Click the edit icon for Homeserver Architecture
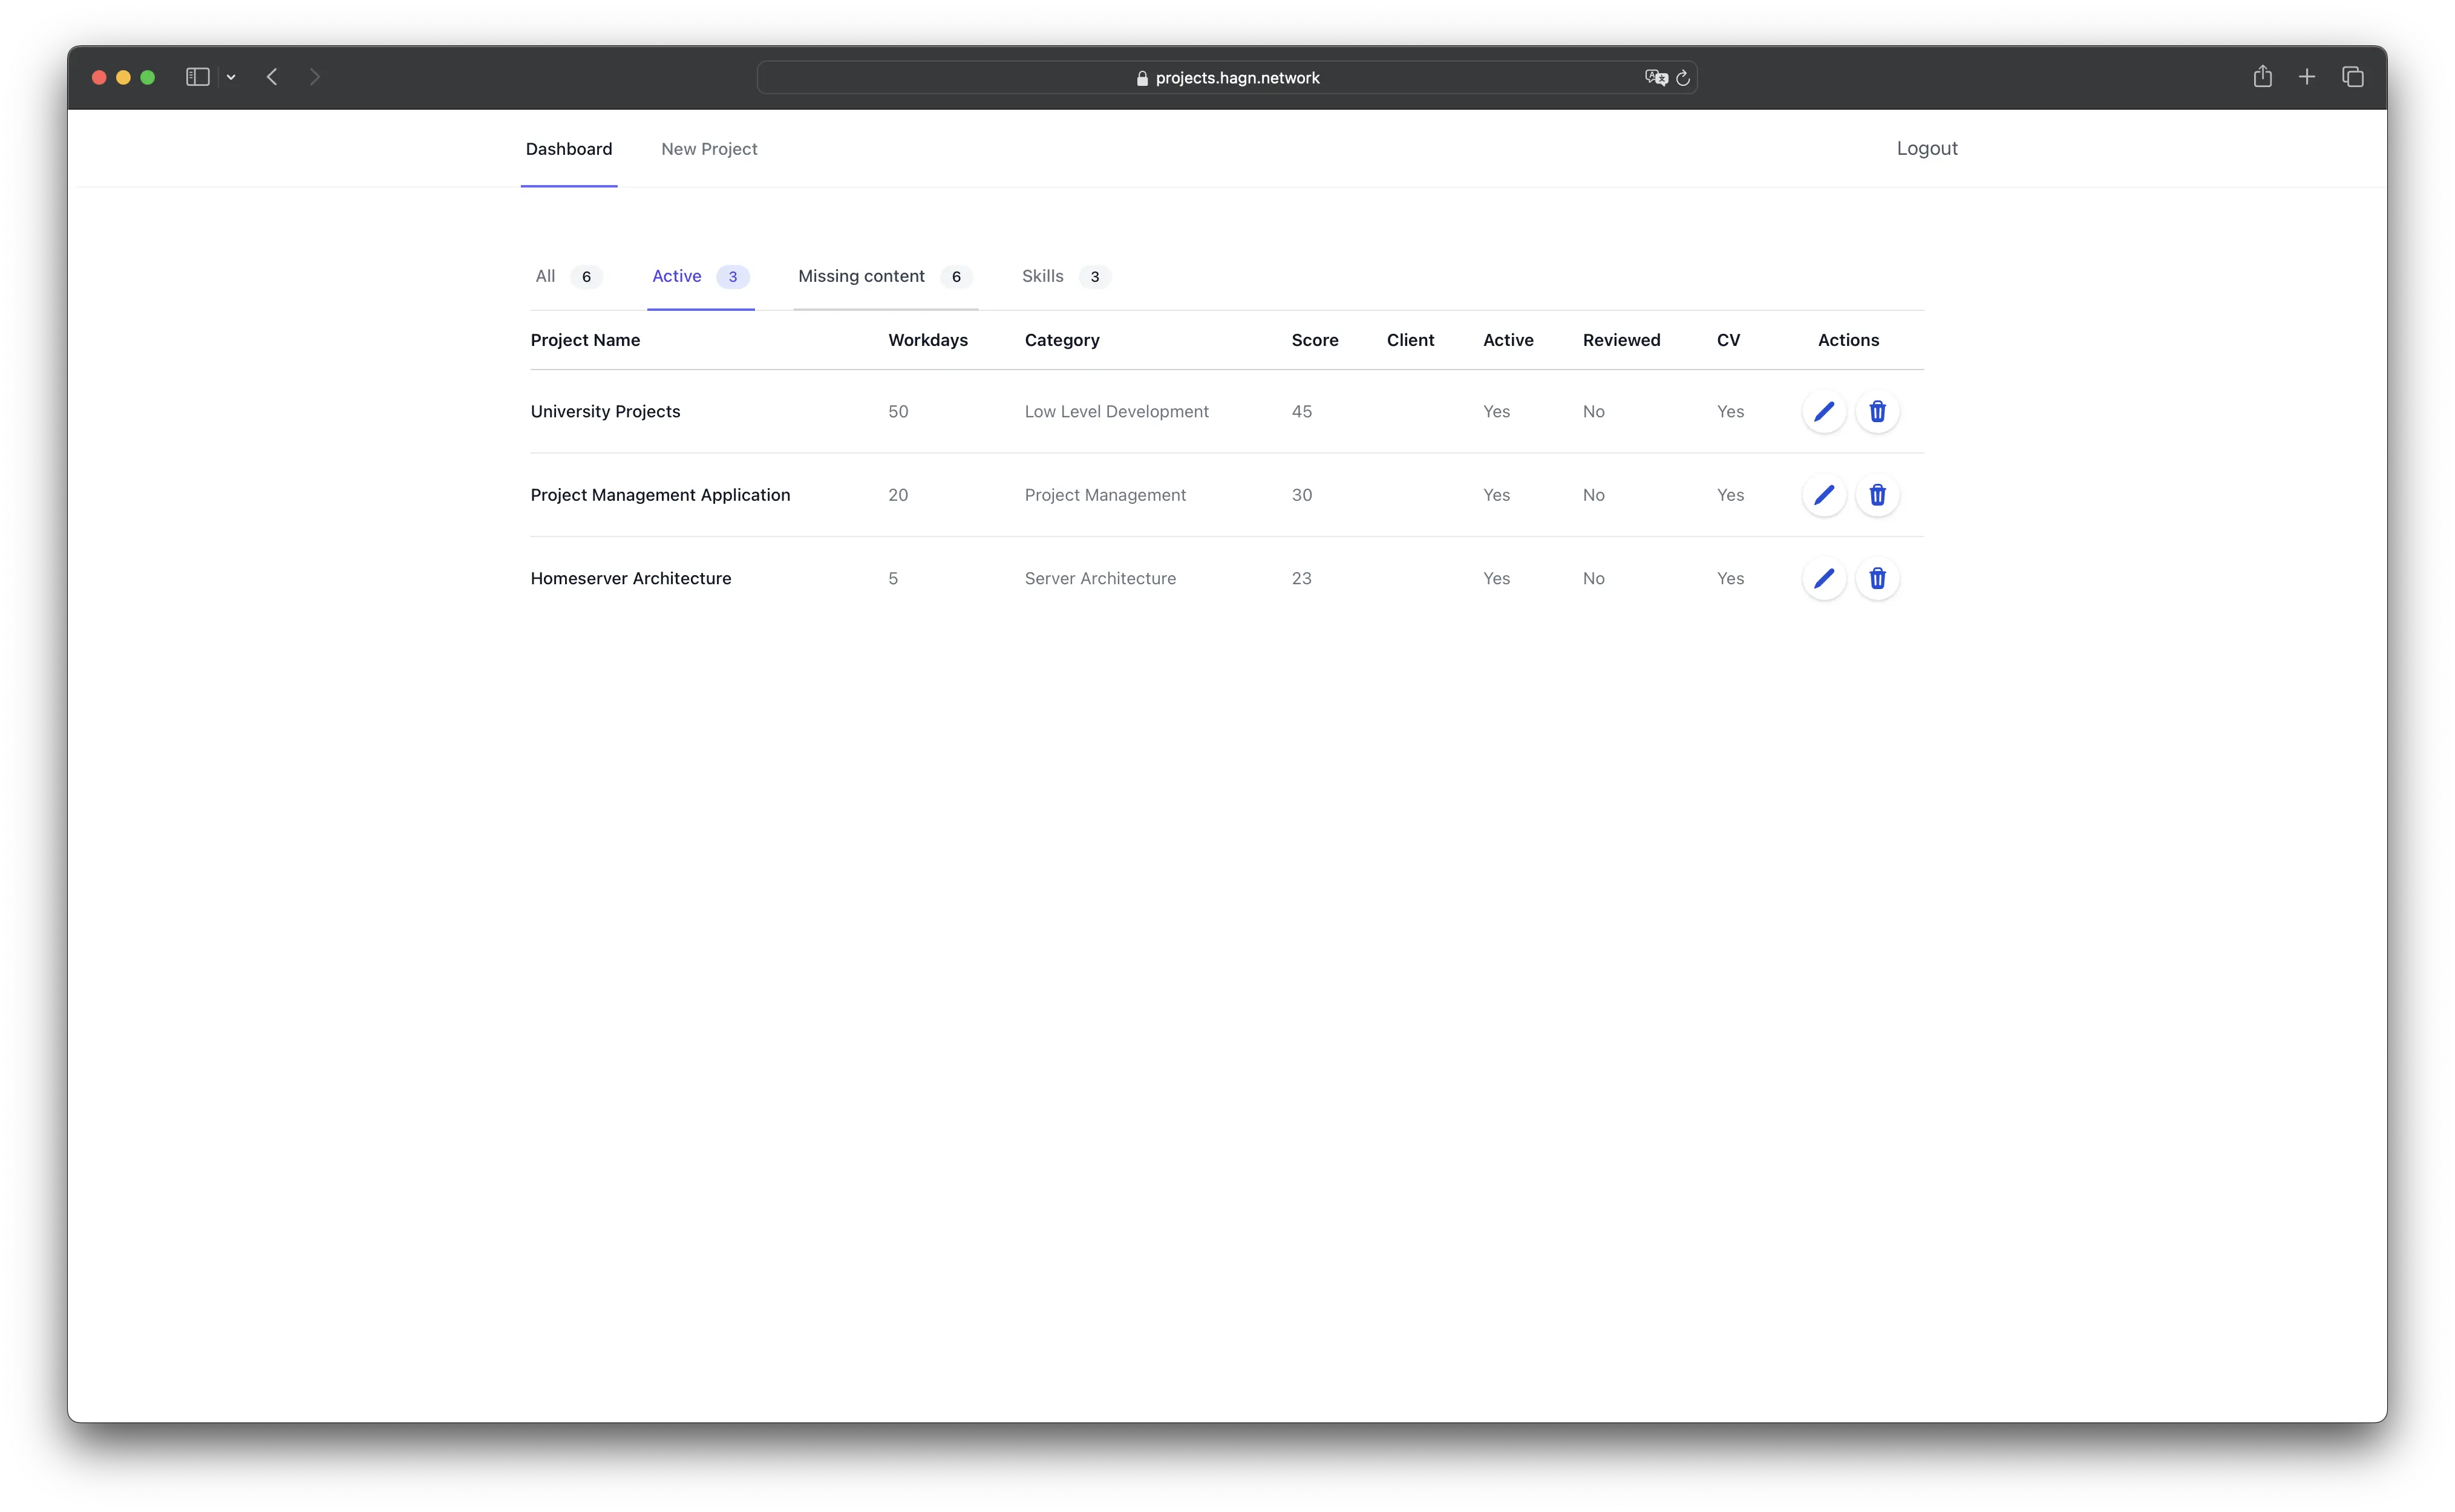2455x1512 pixels. pos(1824,577)
